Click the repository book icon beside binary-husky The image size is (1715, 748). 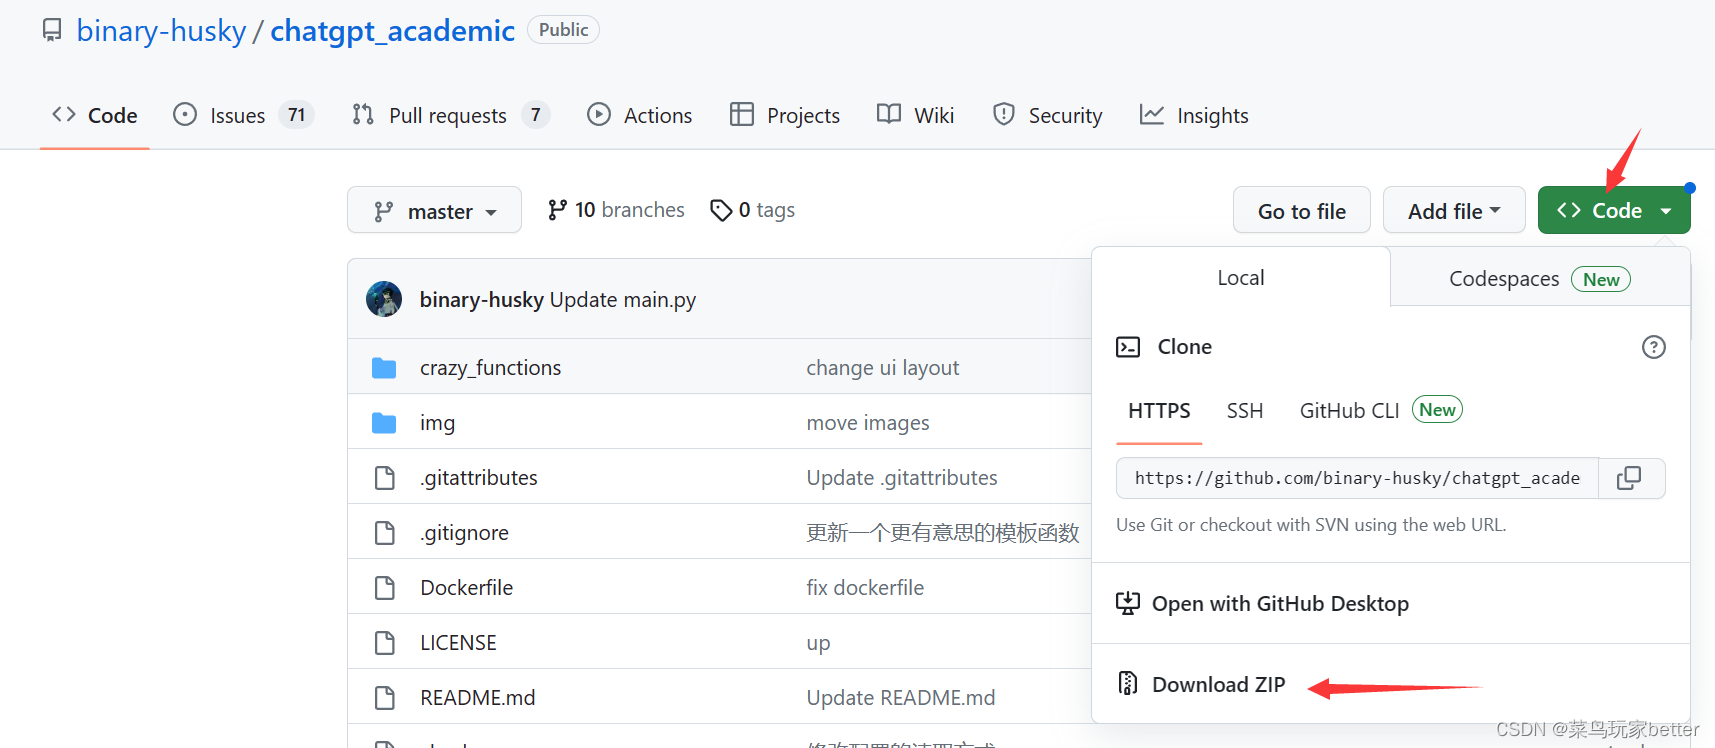coord(52,30)
